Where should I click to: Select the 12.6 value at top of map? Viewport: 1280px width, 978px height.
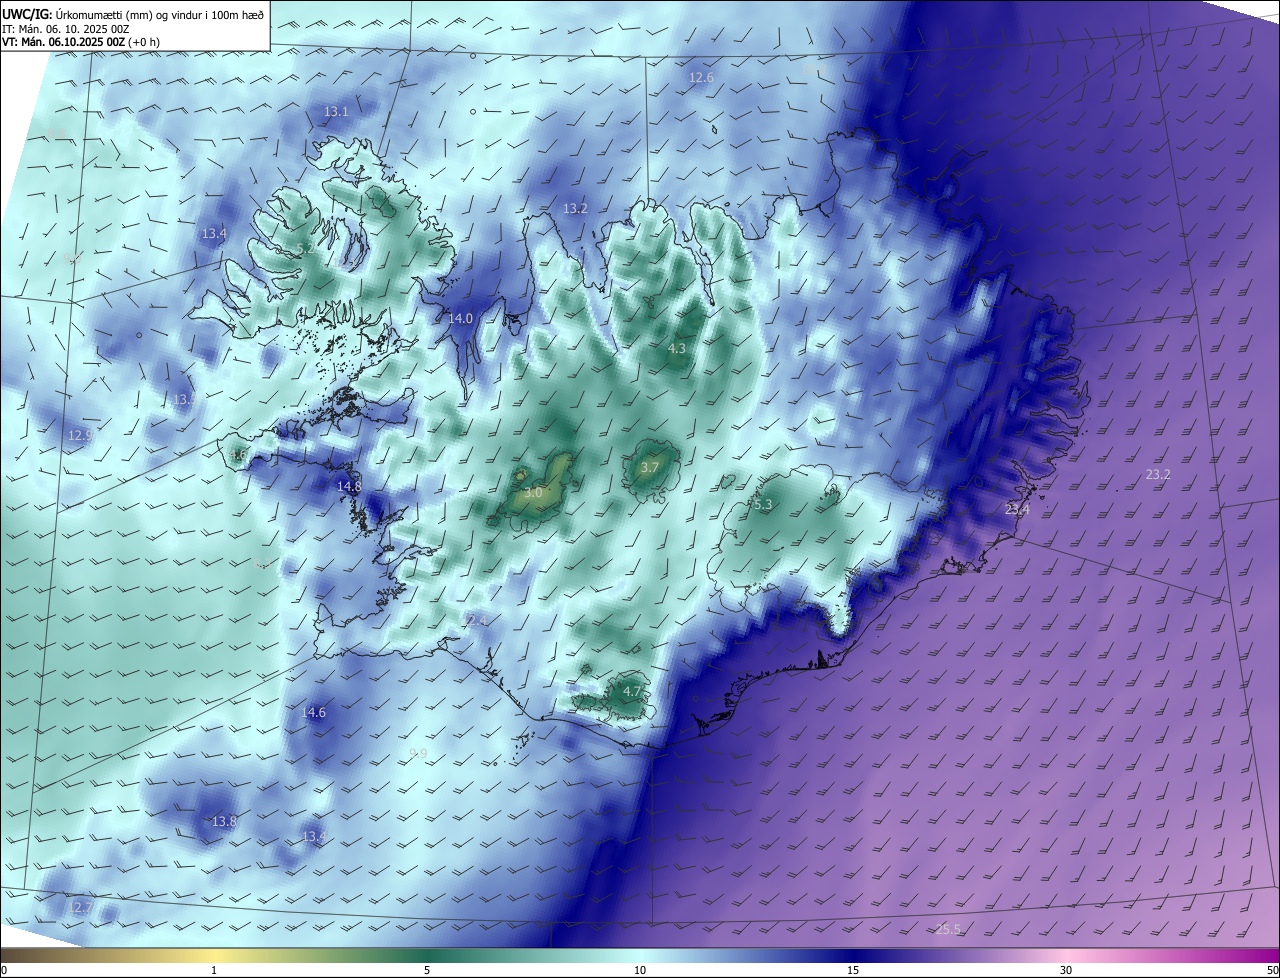coord(702,77)
